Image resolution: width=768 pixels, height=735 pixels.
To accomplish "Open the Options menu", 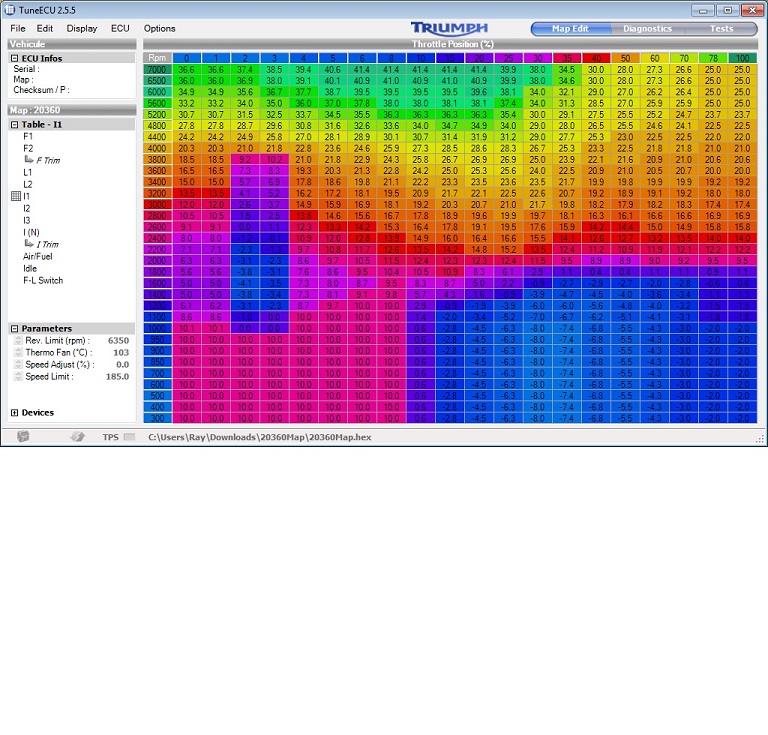I will pyautogui.click(x=159, y=28).
